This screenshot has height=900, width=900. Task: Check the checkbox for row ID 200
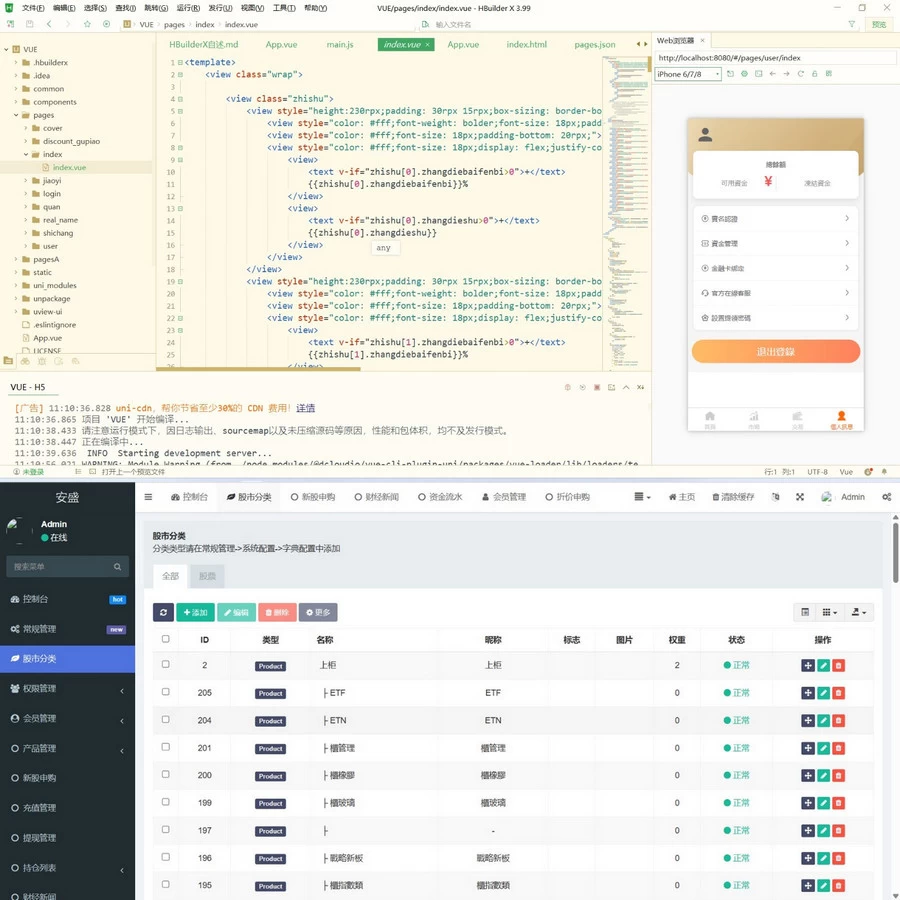[x=165, y=774]
